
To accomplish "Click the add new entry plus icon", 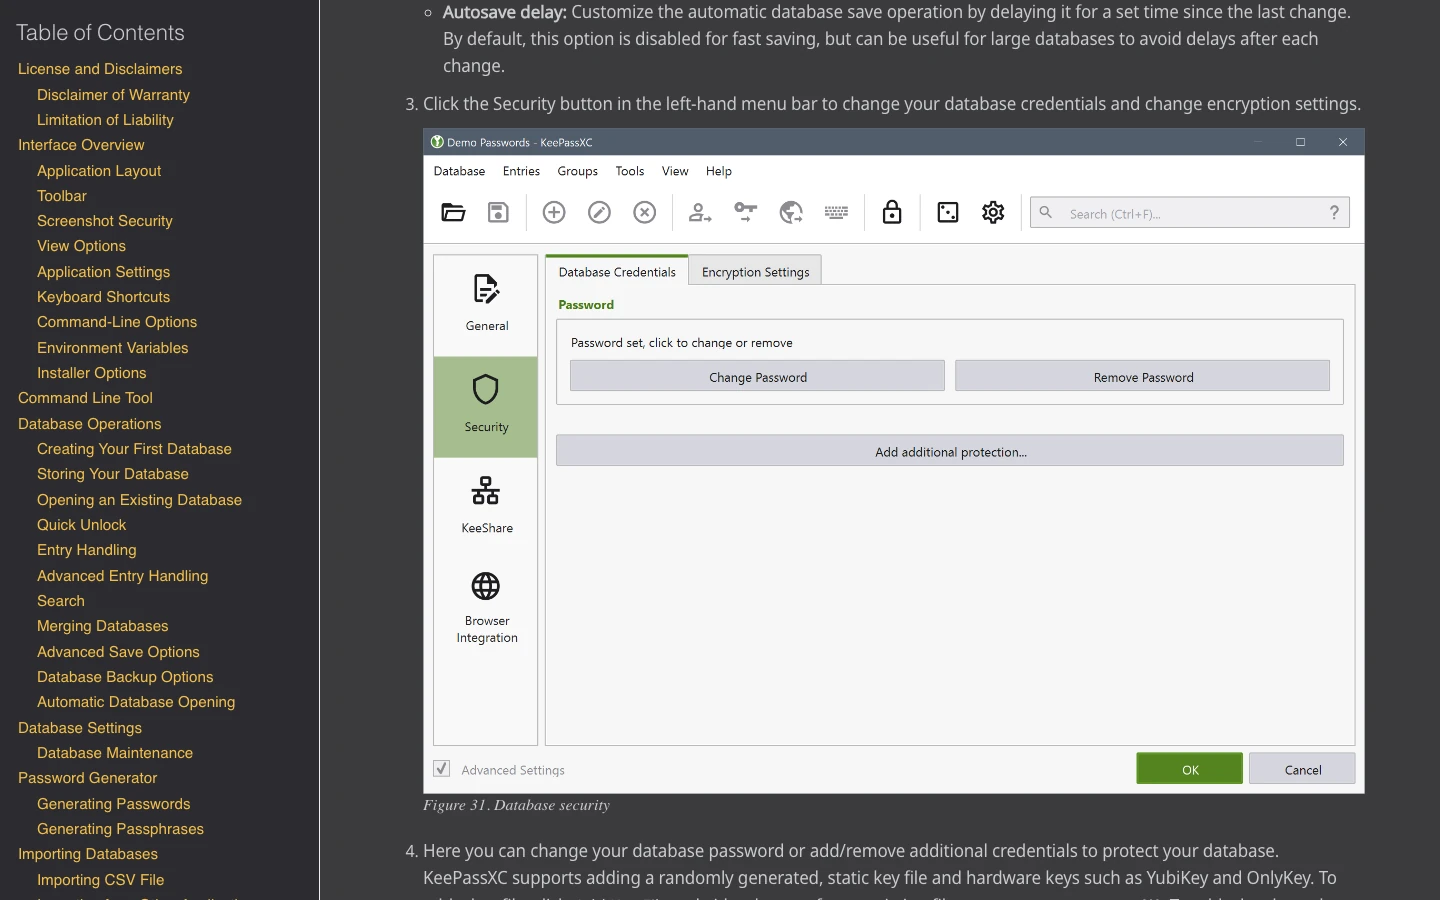I will (554, 212).
